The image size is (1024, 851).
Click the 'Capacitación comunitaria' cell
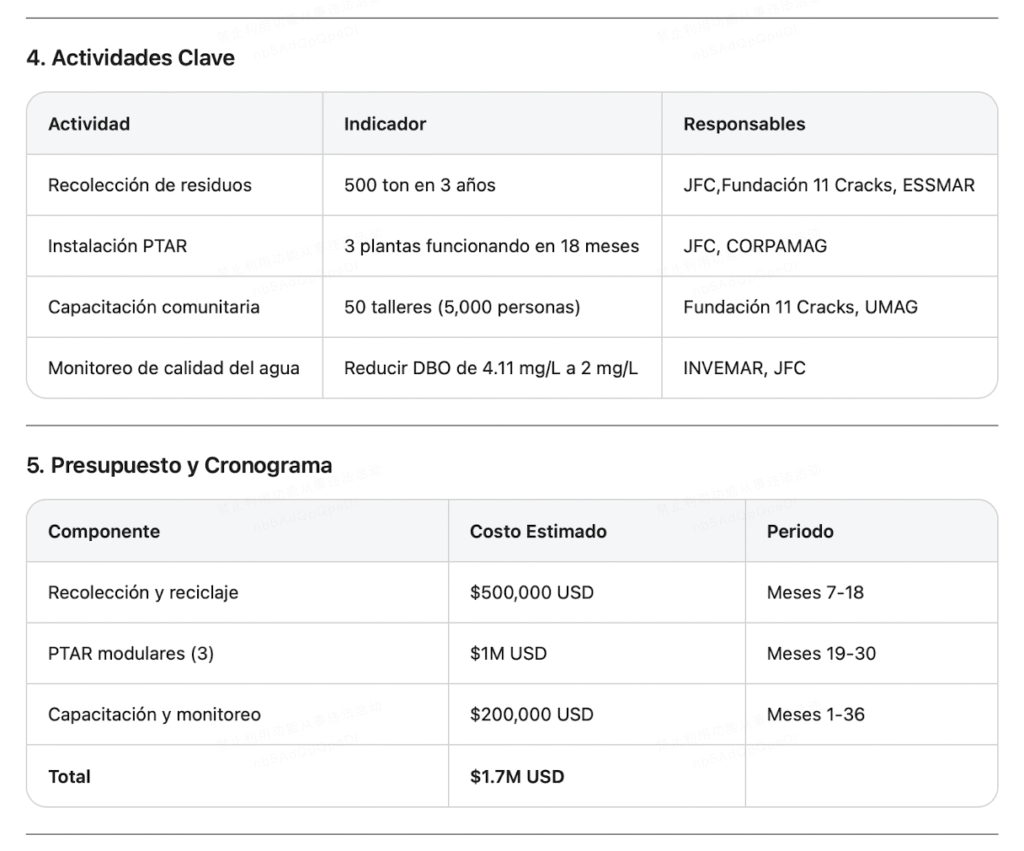[154, 307]
